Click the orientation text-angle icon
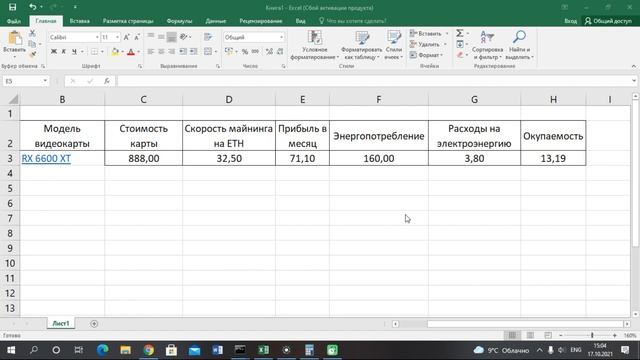 [x=183, y=37]
